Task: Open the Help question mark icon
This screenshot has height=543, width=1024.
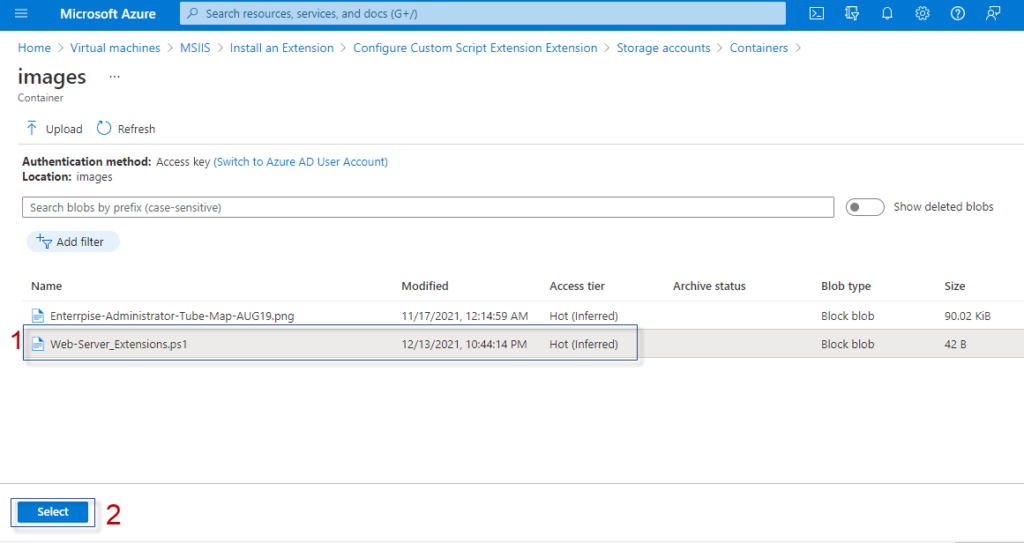Action: click(x=957, y=13)
